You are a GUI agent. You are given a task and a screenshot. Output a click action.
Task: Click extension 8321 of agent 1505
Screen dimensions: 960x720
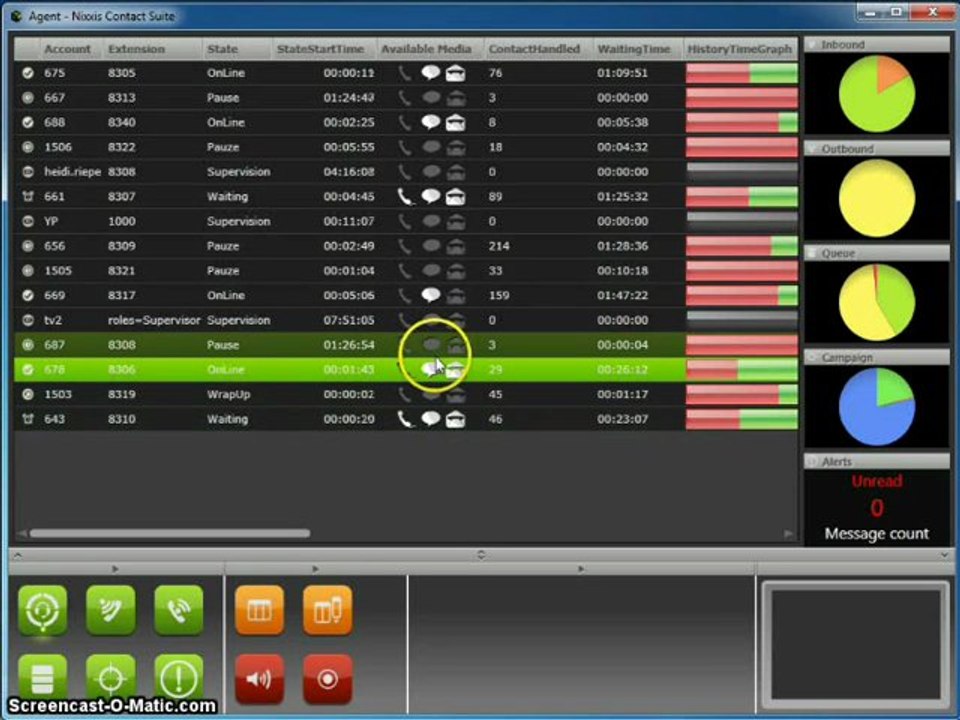[122, 271]
